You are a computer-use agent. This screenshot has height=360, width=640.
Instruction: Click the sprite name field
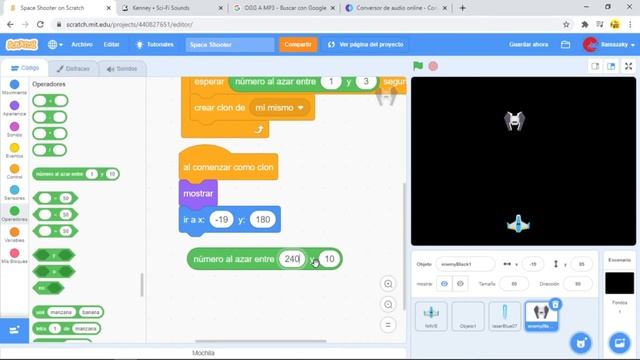pos(465,264)
